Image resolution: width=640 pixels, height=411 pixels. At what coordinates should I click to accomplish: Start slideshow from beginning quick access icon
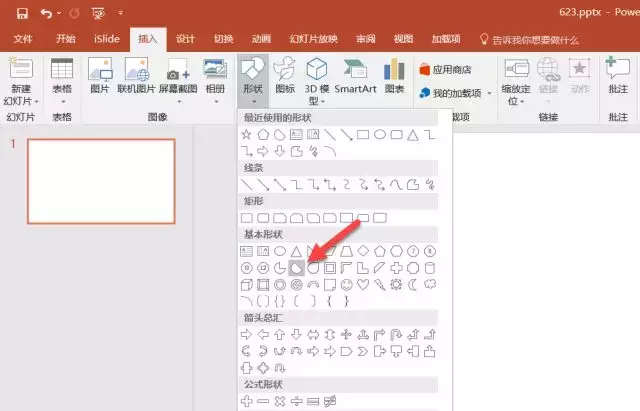coord(98,13)
